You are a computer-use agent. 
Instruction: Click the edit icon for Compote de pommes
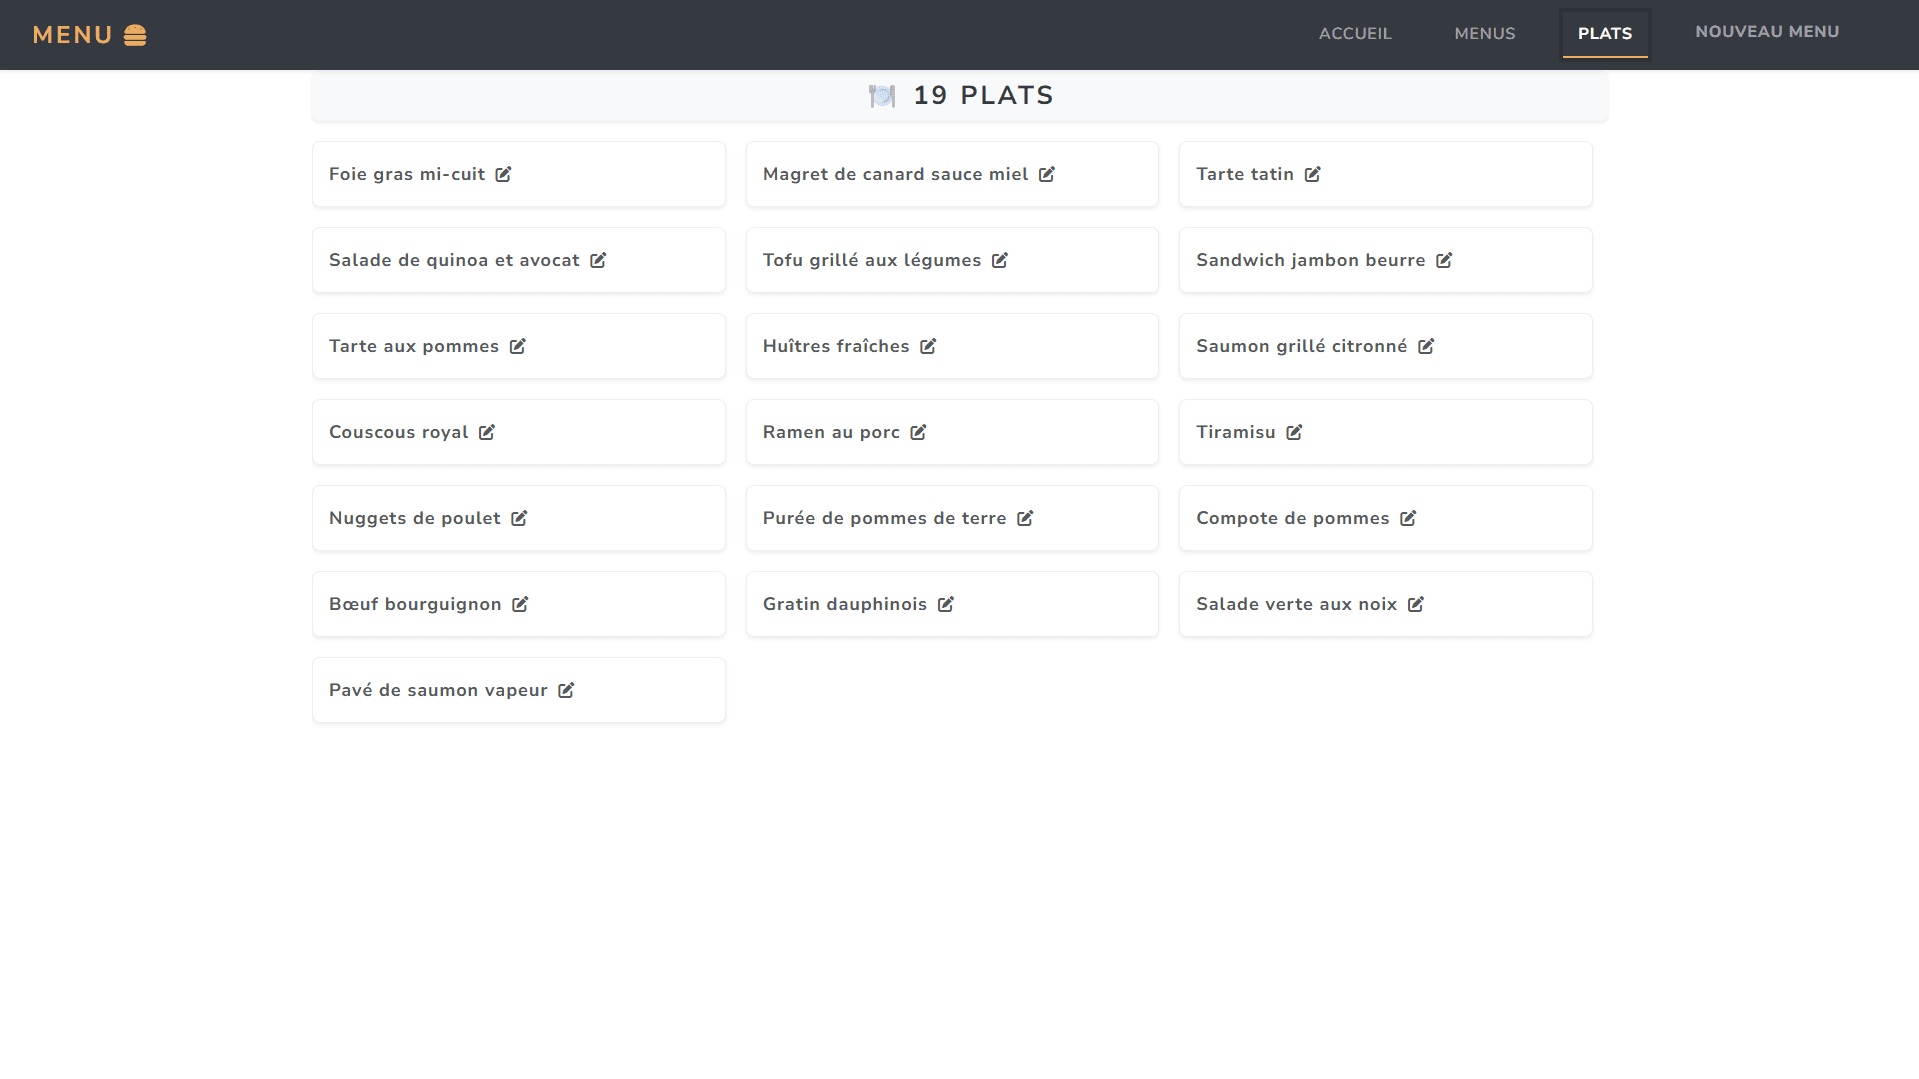pyautogui.click(x=1408, y=518)
